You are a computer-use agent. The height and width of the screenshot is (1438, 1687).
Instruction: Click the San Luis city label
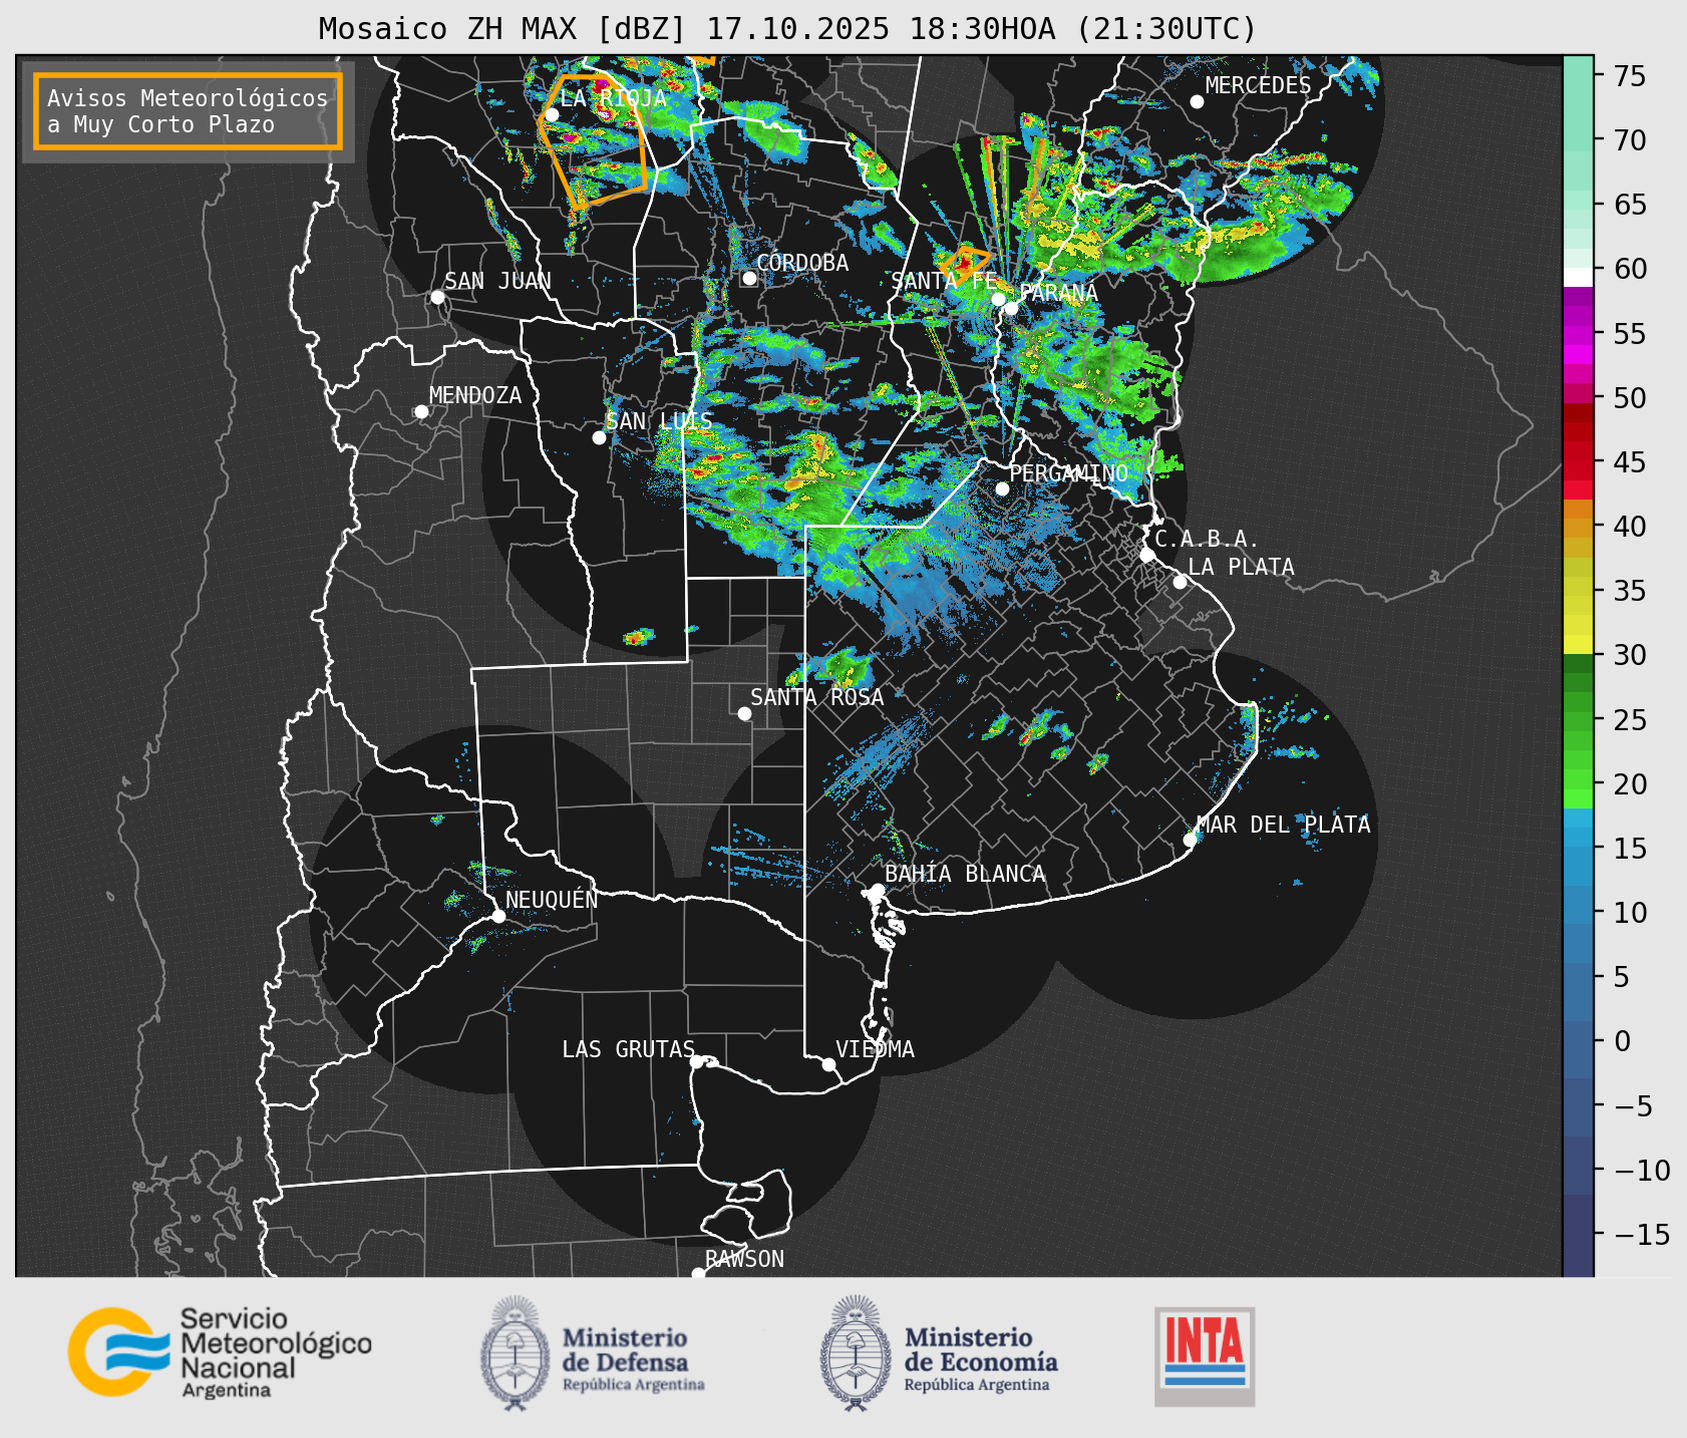click(x=659, y=421)
